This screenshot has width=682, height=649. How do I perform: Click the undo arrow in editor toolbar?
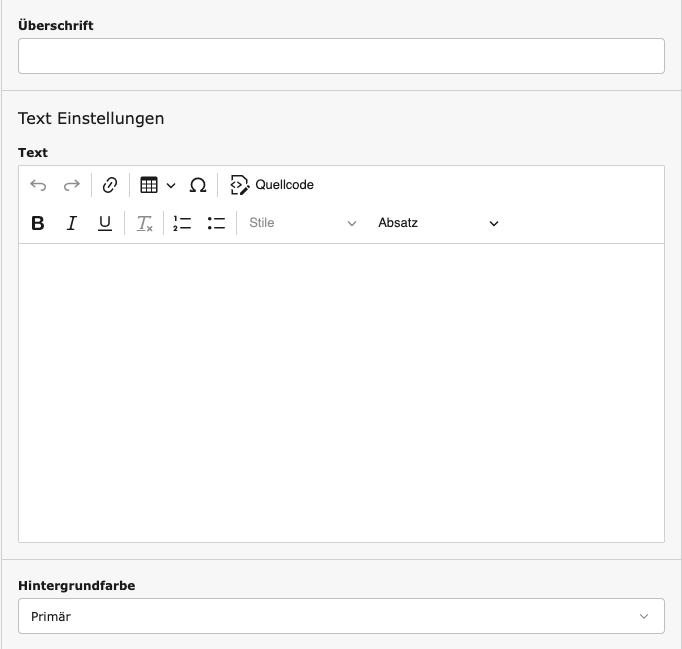(38, 185)
